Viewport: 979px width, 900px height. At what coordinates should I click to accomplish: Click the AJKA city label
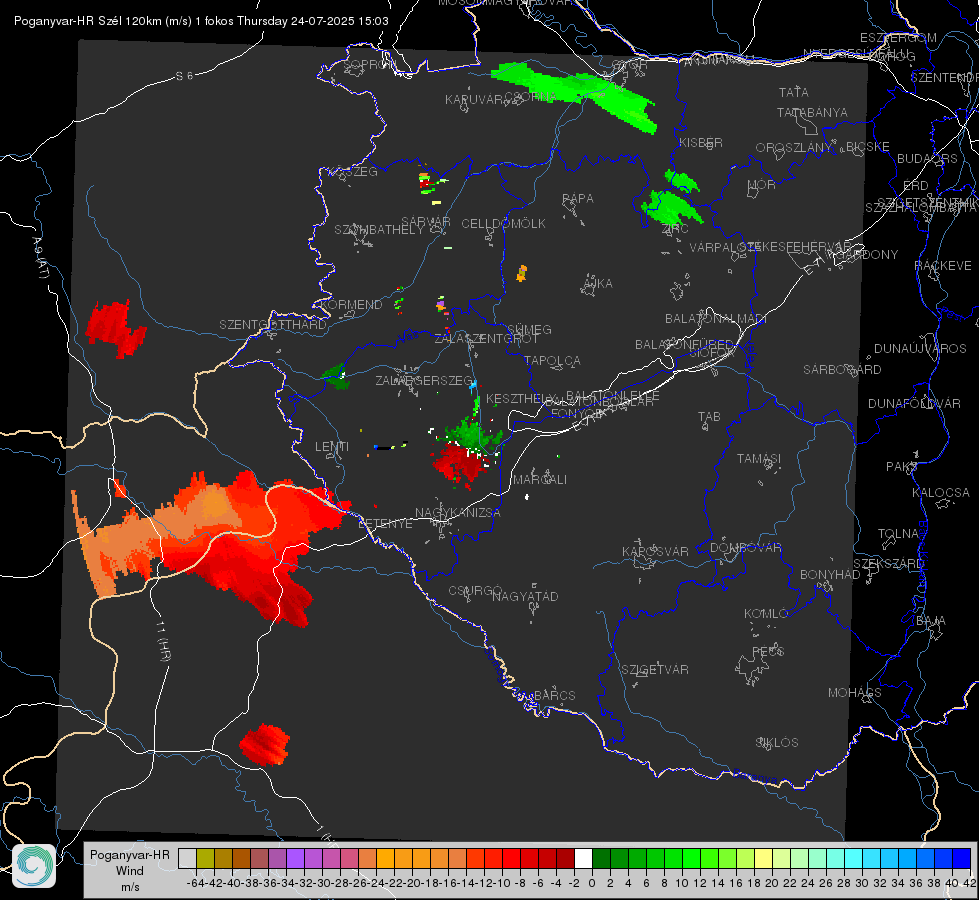(598, 284)
